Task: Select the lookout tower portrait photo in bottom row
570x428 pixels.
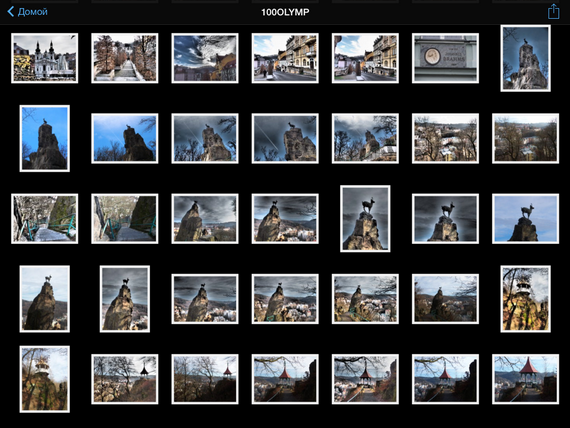Action: click(45, 379)
